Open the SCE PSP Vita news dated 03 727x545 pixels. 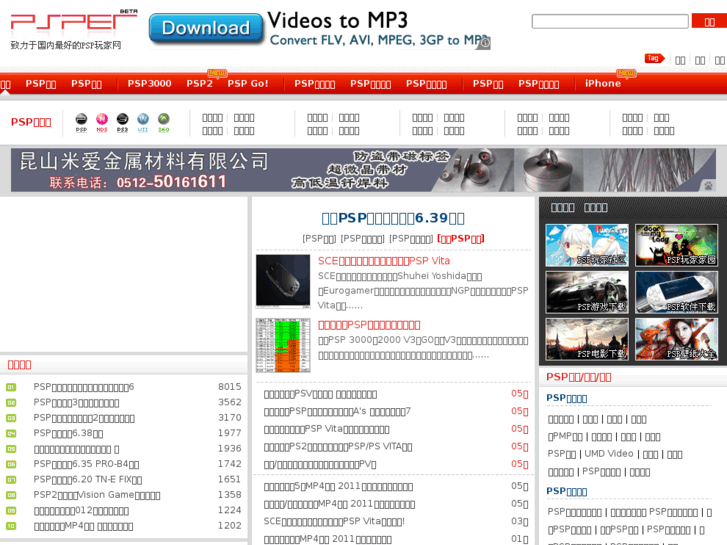pos(334,521)
